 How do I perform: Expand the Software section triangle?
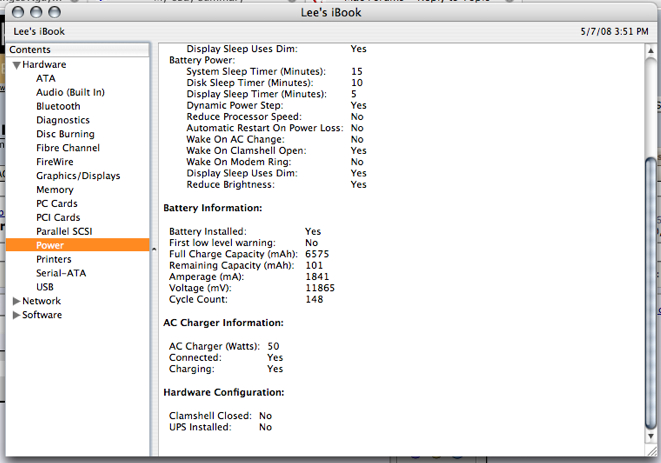pyautogui.click(x=16, y=315)
